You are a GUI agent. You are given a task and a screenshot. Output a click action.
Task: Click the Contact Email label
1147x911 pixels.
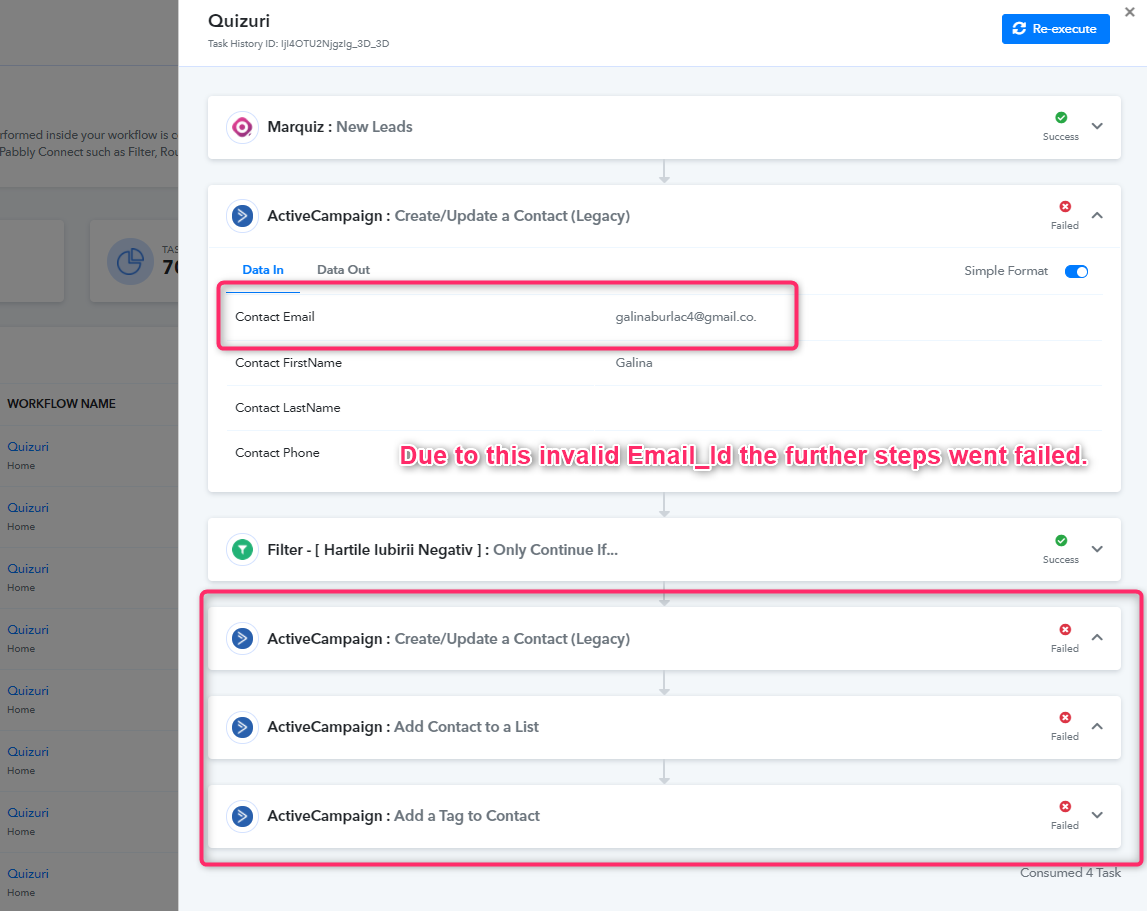pyautogui.click(x=274, y=317)
